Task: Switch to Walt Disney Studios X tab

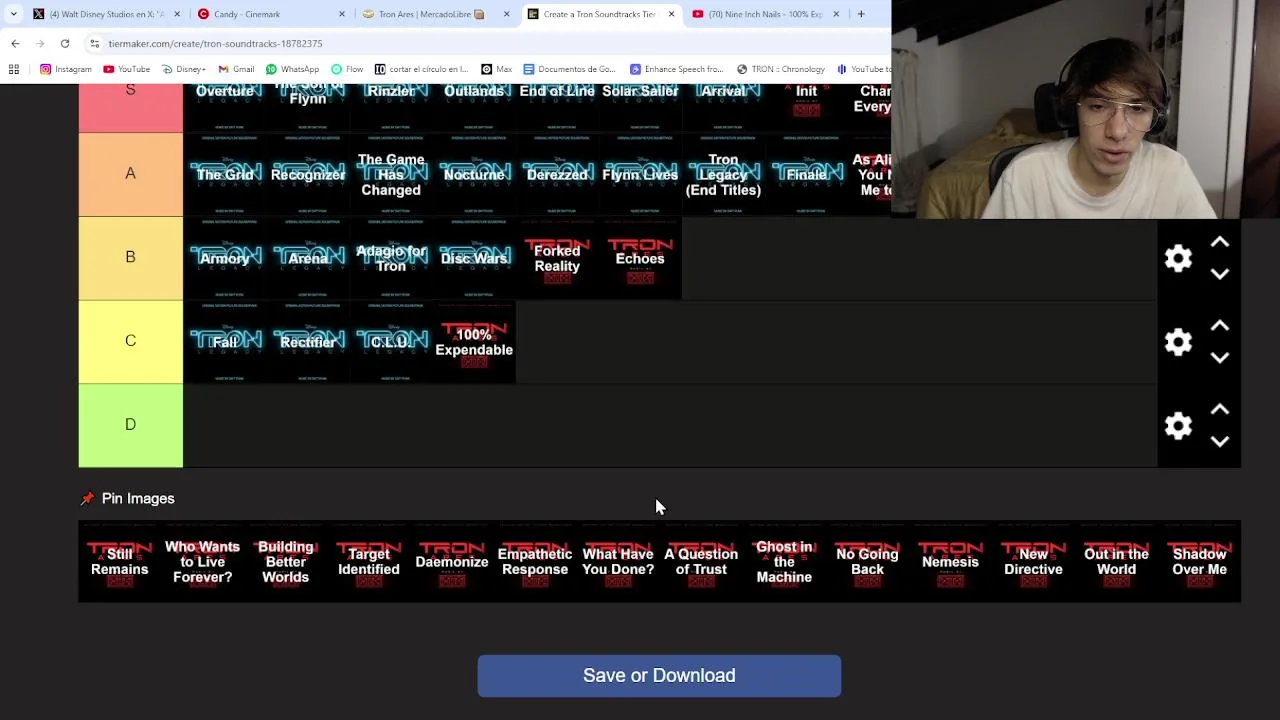Action: 107,14
